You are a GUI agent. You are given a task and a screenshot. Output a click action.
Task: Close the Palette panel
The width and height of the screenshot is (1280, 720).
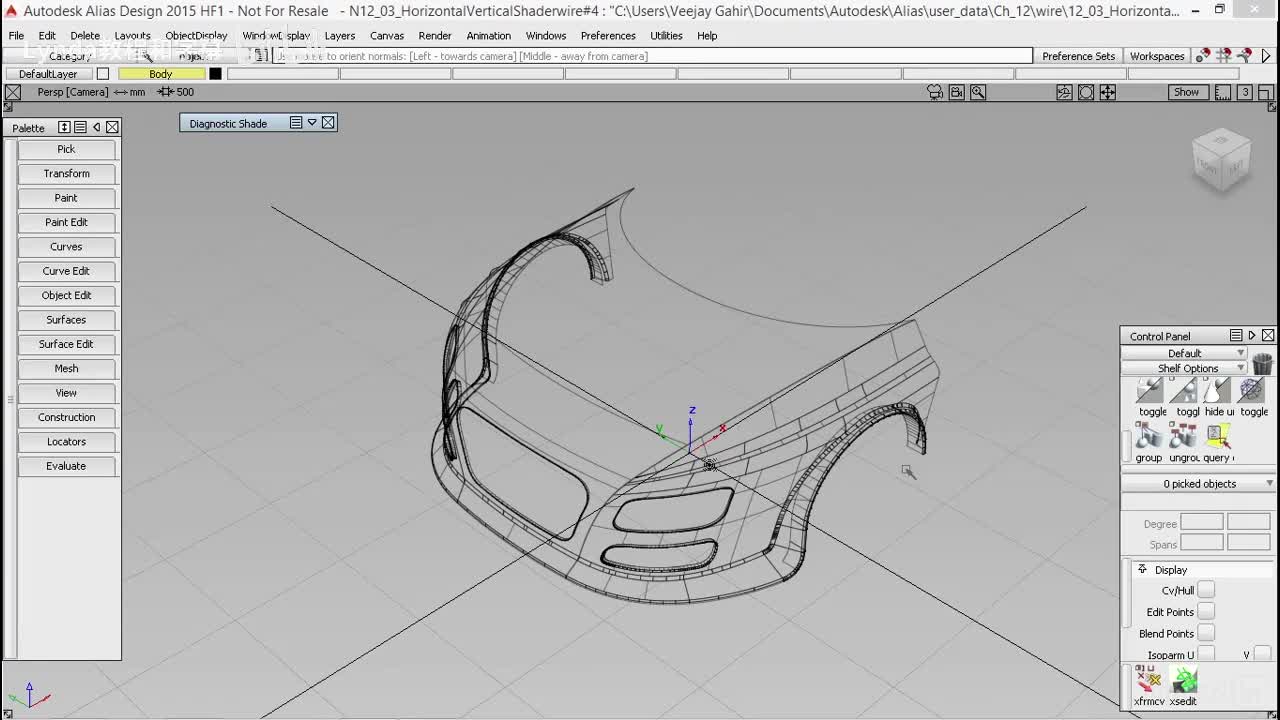coord(112,127)
